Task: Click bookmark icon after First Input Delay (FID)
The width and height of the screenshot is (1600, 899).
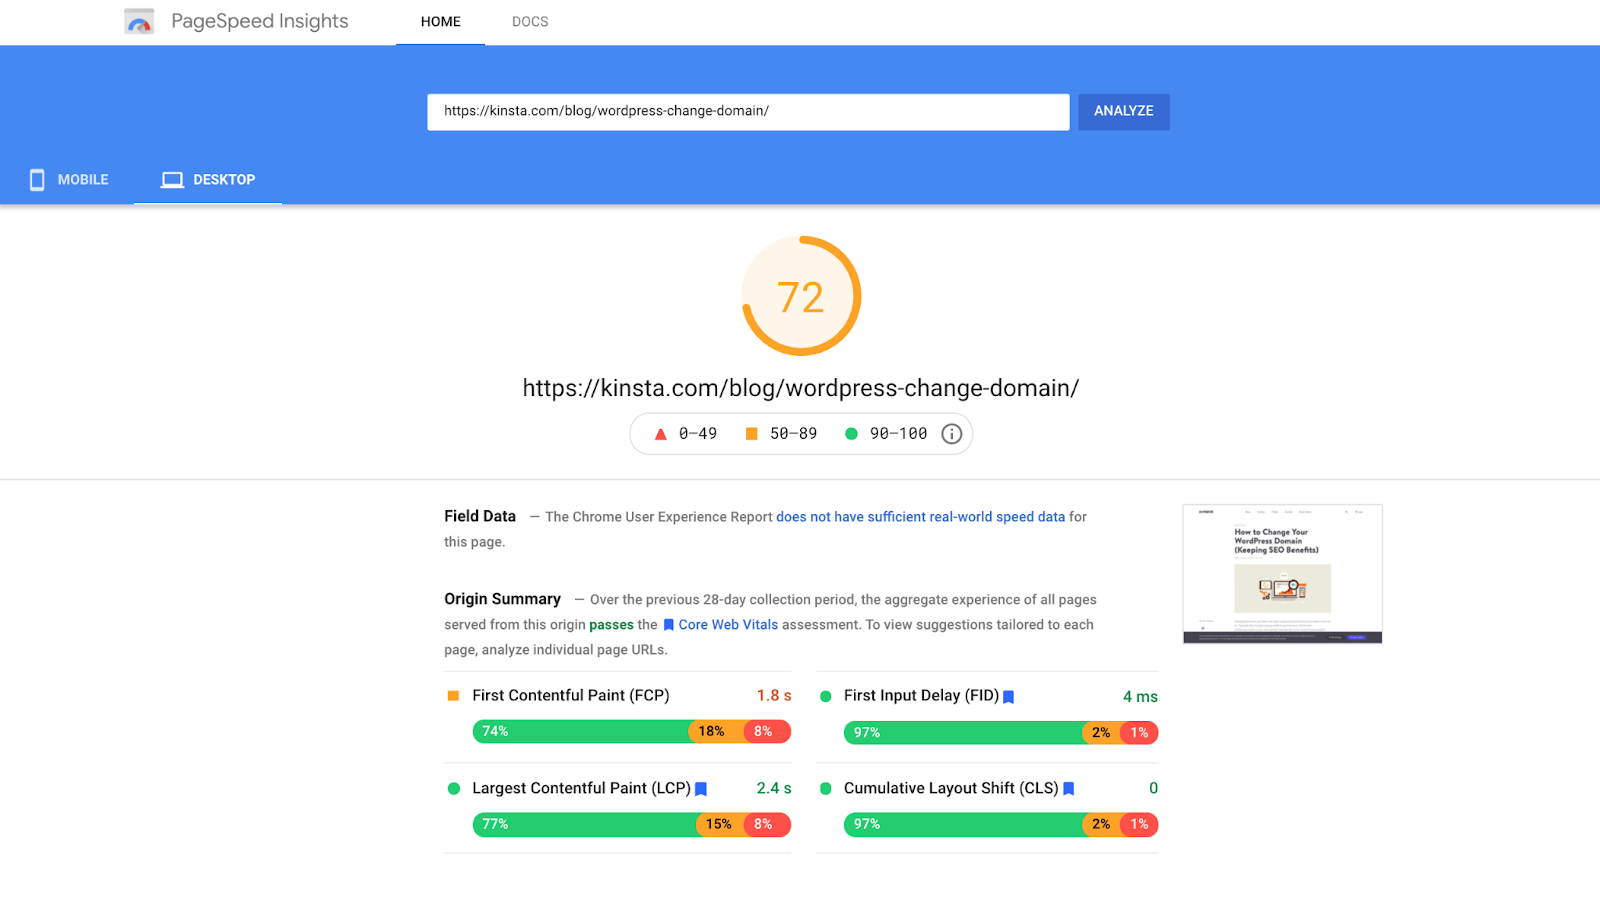Action: tap(1009, 697)
